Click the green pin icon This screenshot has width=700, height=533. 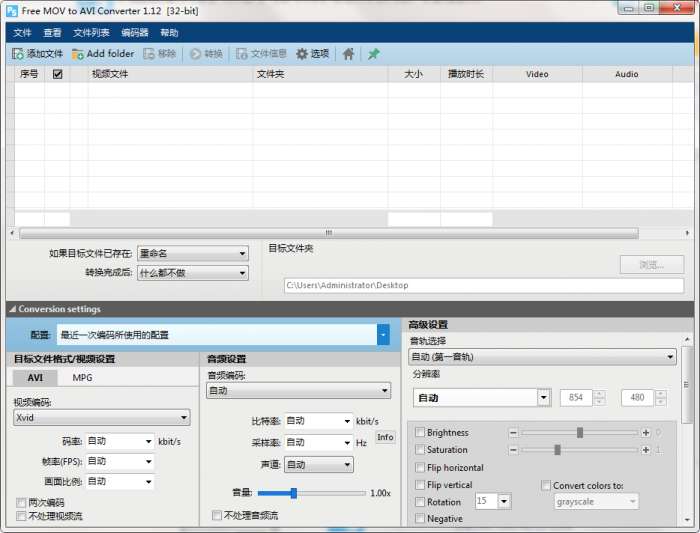pos(374,54)
